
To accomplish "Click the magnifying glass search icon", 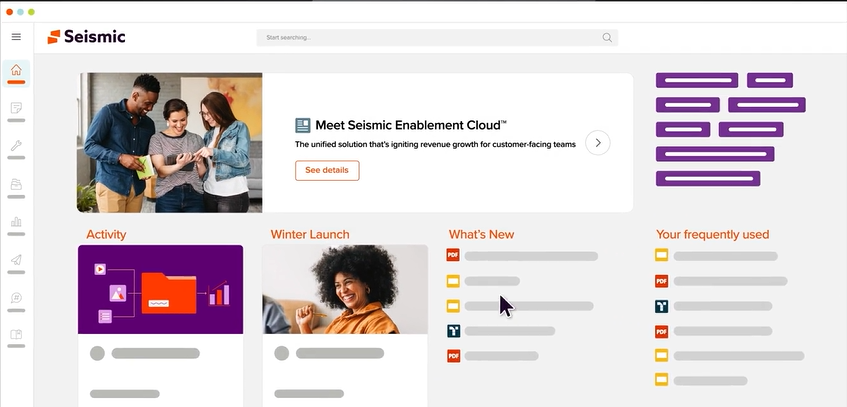I will click(607, 37).
